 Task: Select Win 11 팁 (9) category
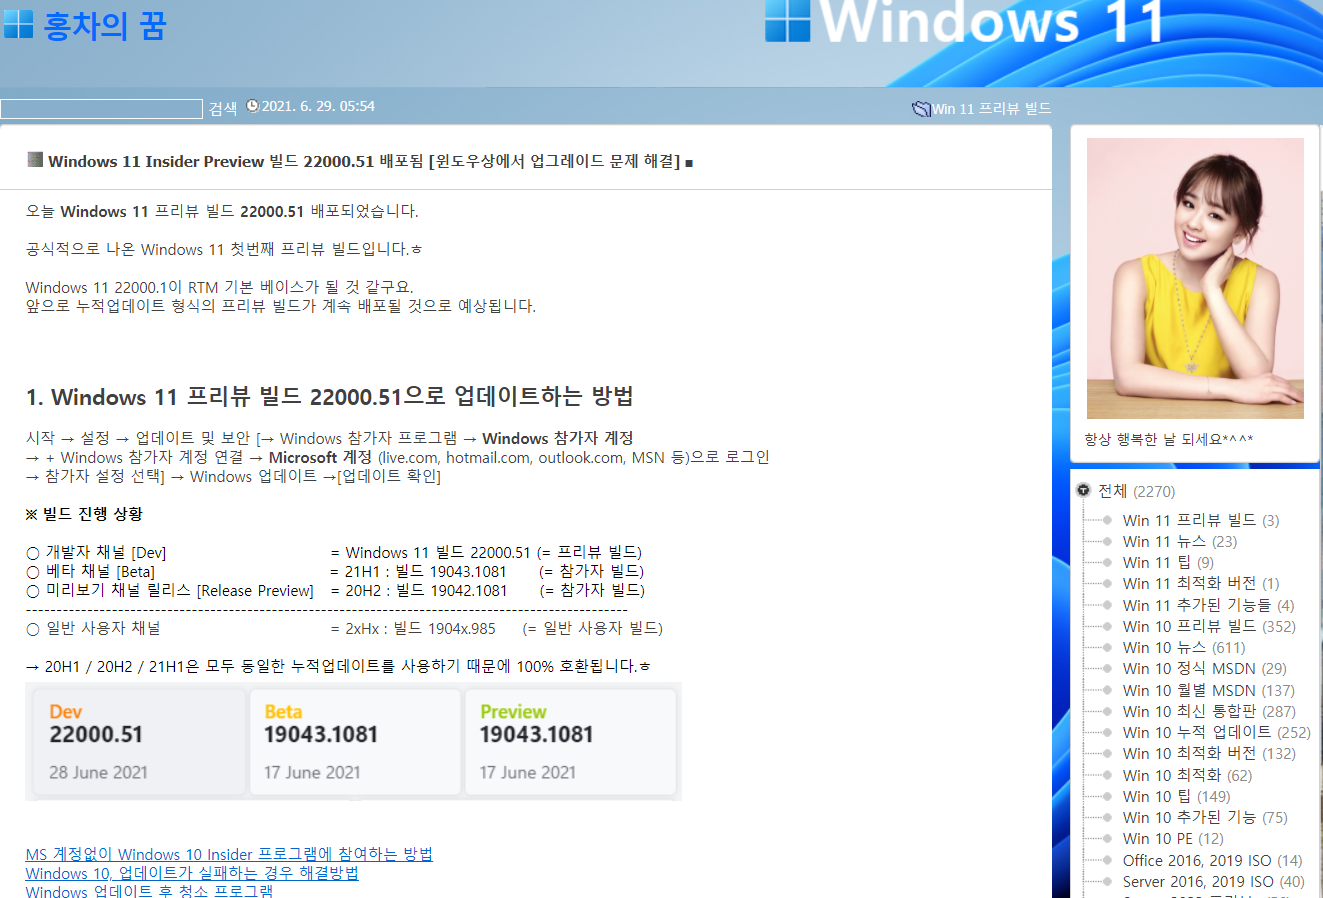pos(1167,562)
